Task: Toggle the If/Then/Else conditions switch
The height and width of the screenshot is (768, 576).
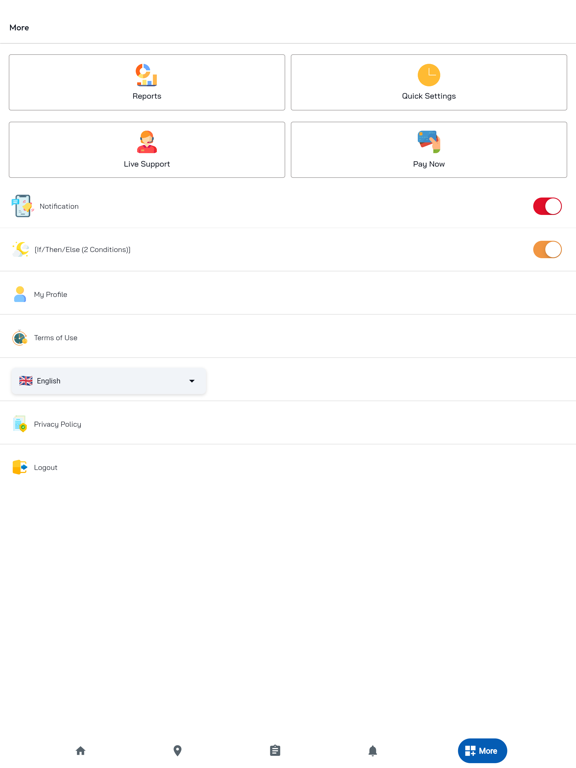Action: [547, 249]
